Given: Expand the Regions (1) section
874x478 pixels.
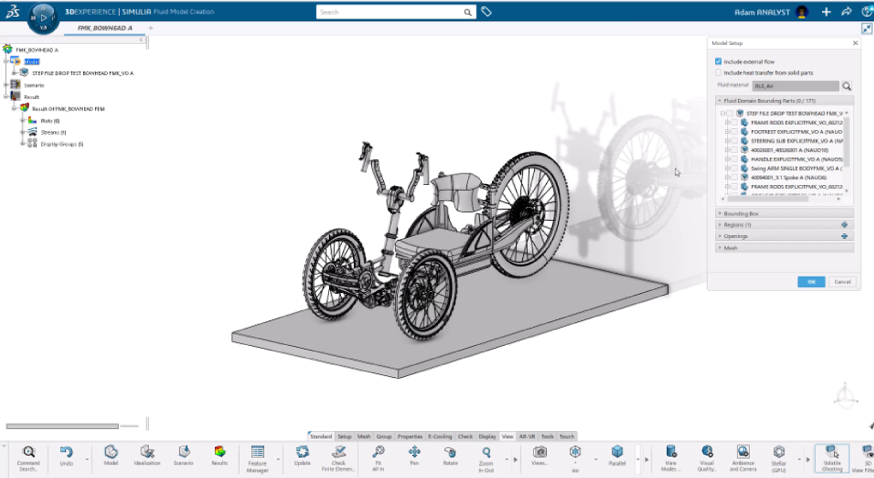Looking at the screenshot, I should (720, 225).
